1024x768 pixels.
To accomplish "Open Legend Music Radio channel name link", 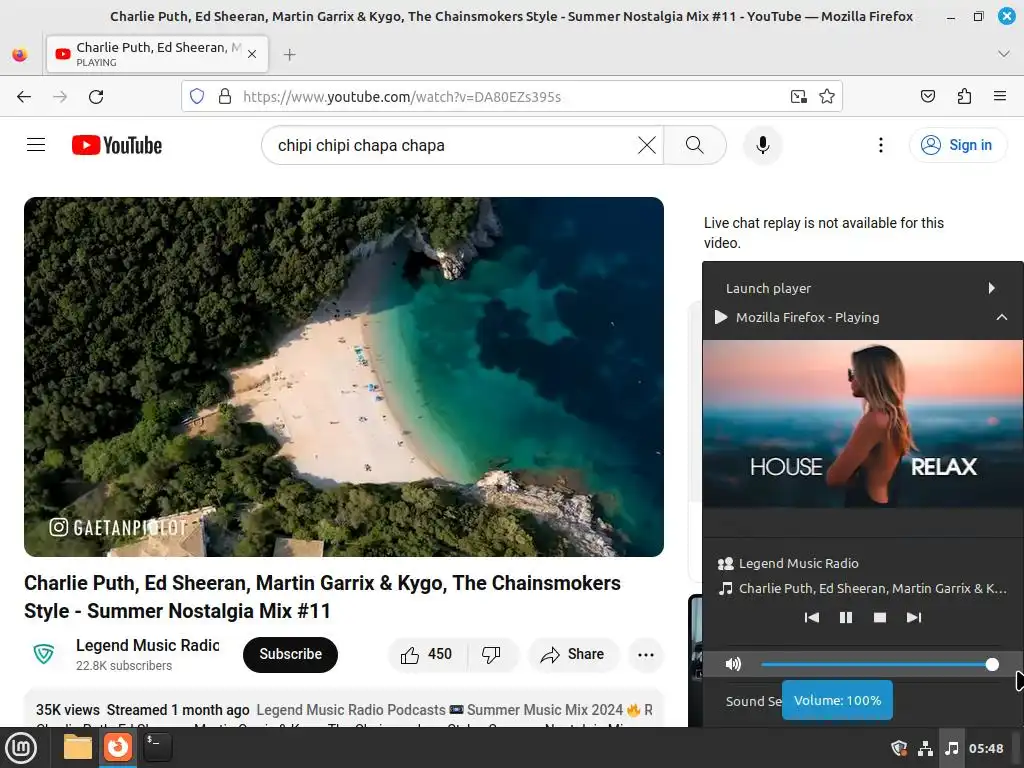I will (148, 645).
